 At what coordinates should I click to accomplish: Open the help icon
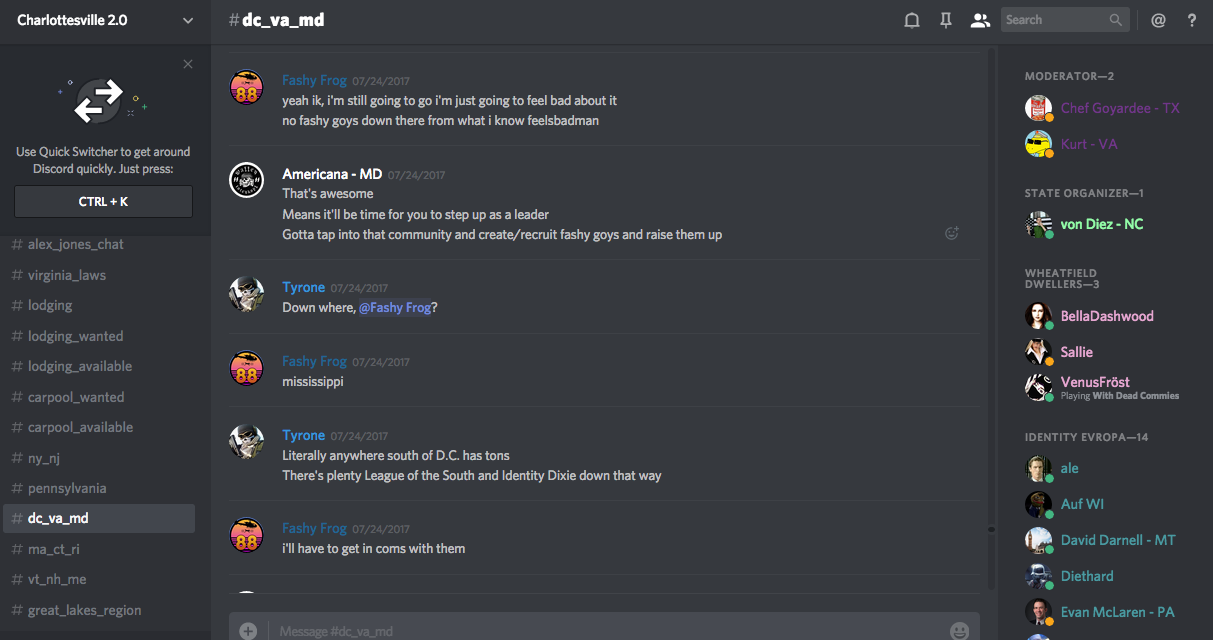point(1192,20)
